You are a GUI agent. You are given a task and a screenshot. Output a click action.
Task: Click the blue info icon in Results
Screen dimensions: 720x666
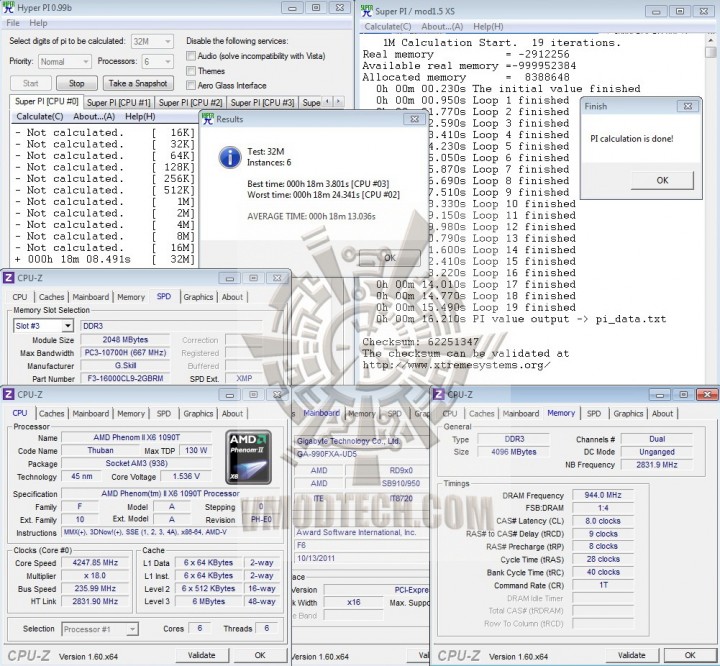[x=230, y=157]
